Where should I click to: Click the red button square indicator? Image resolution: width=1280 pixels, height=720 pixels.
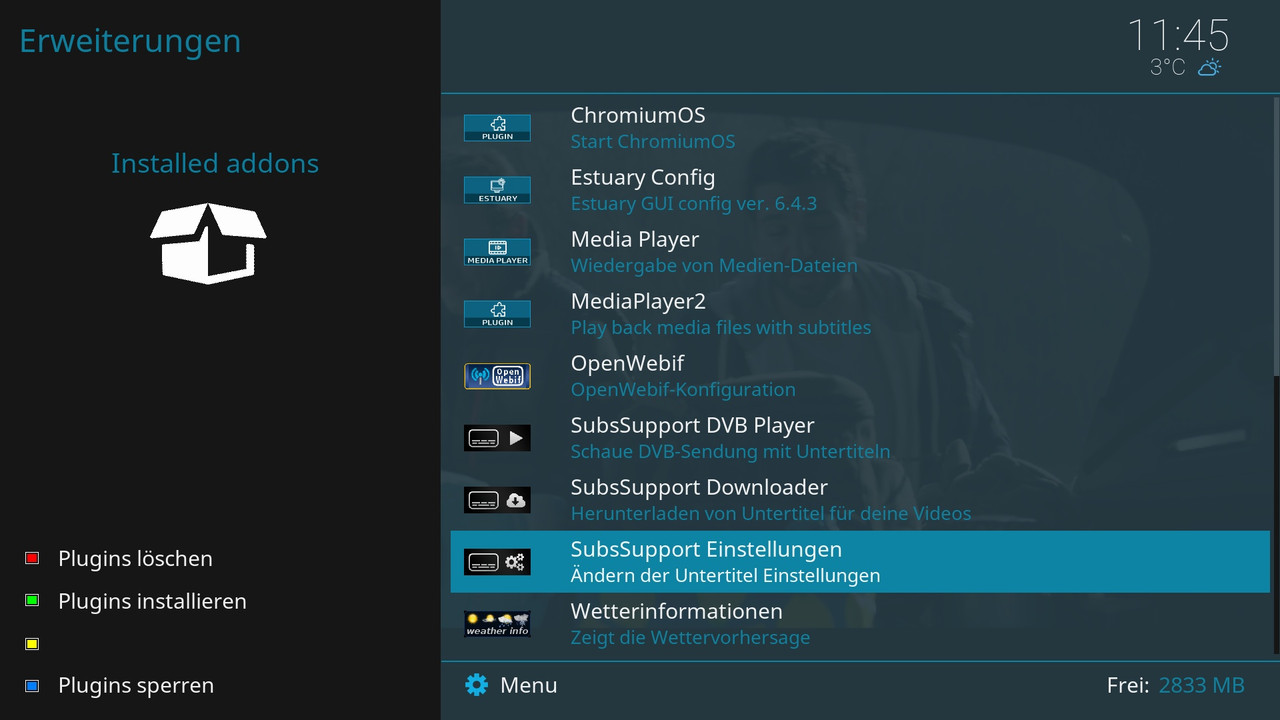point(32,559)
